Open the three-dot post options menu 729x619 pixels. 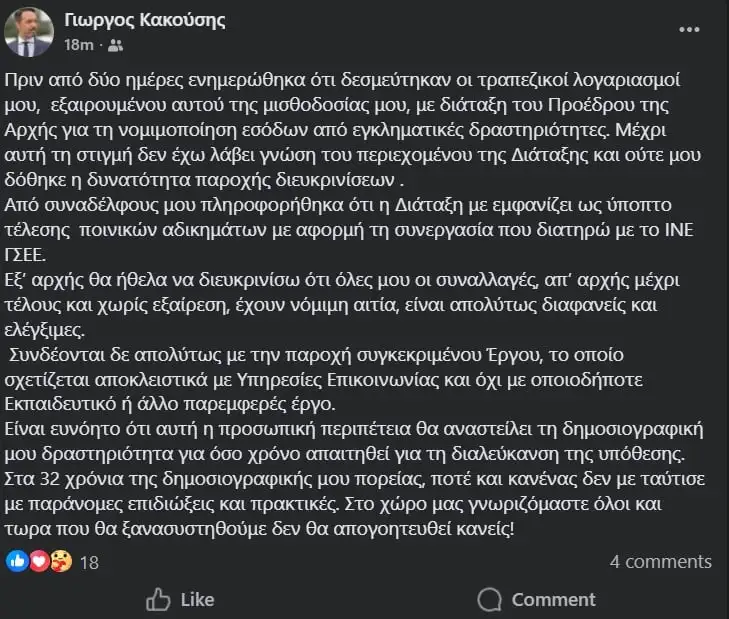690,29
